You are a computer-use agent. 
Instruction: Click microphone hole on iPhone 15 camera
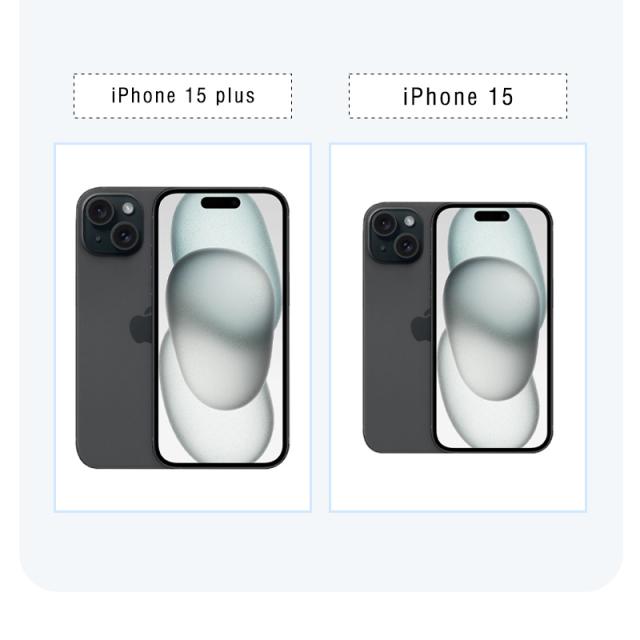point(382,247)
